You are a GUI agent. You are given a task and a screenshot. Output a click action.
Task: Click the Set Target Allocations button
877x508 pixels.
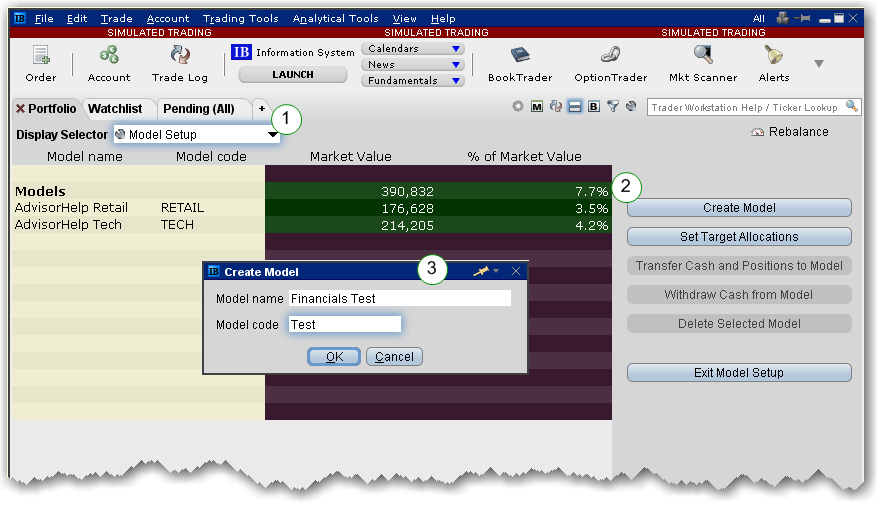(739, 237)
